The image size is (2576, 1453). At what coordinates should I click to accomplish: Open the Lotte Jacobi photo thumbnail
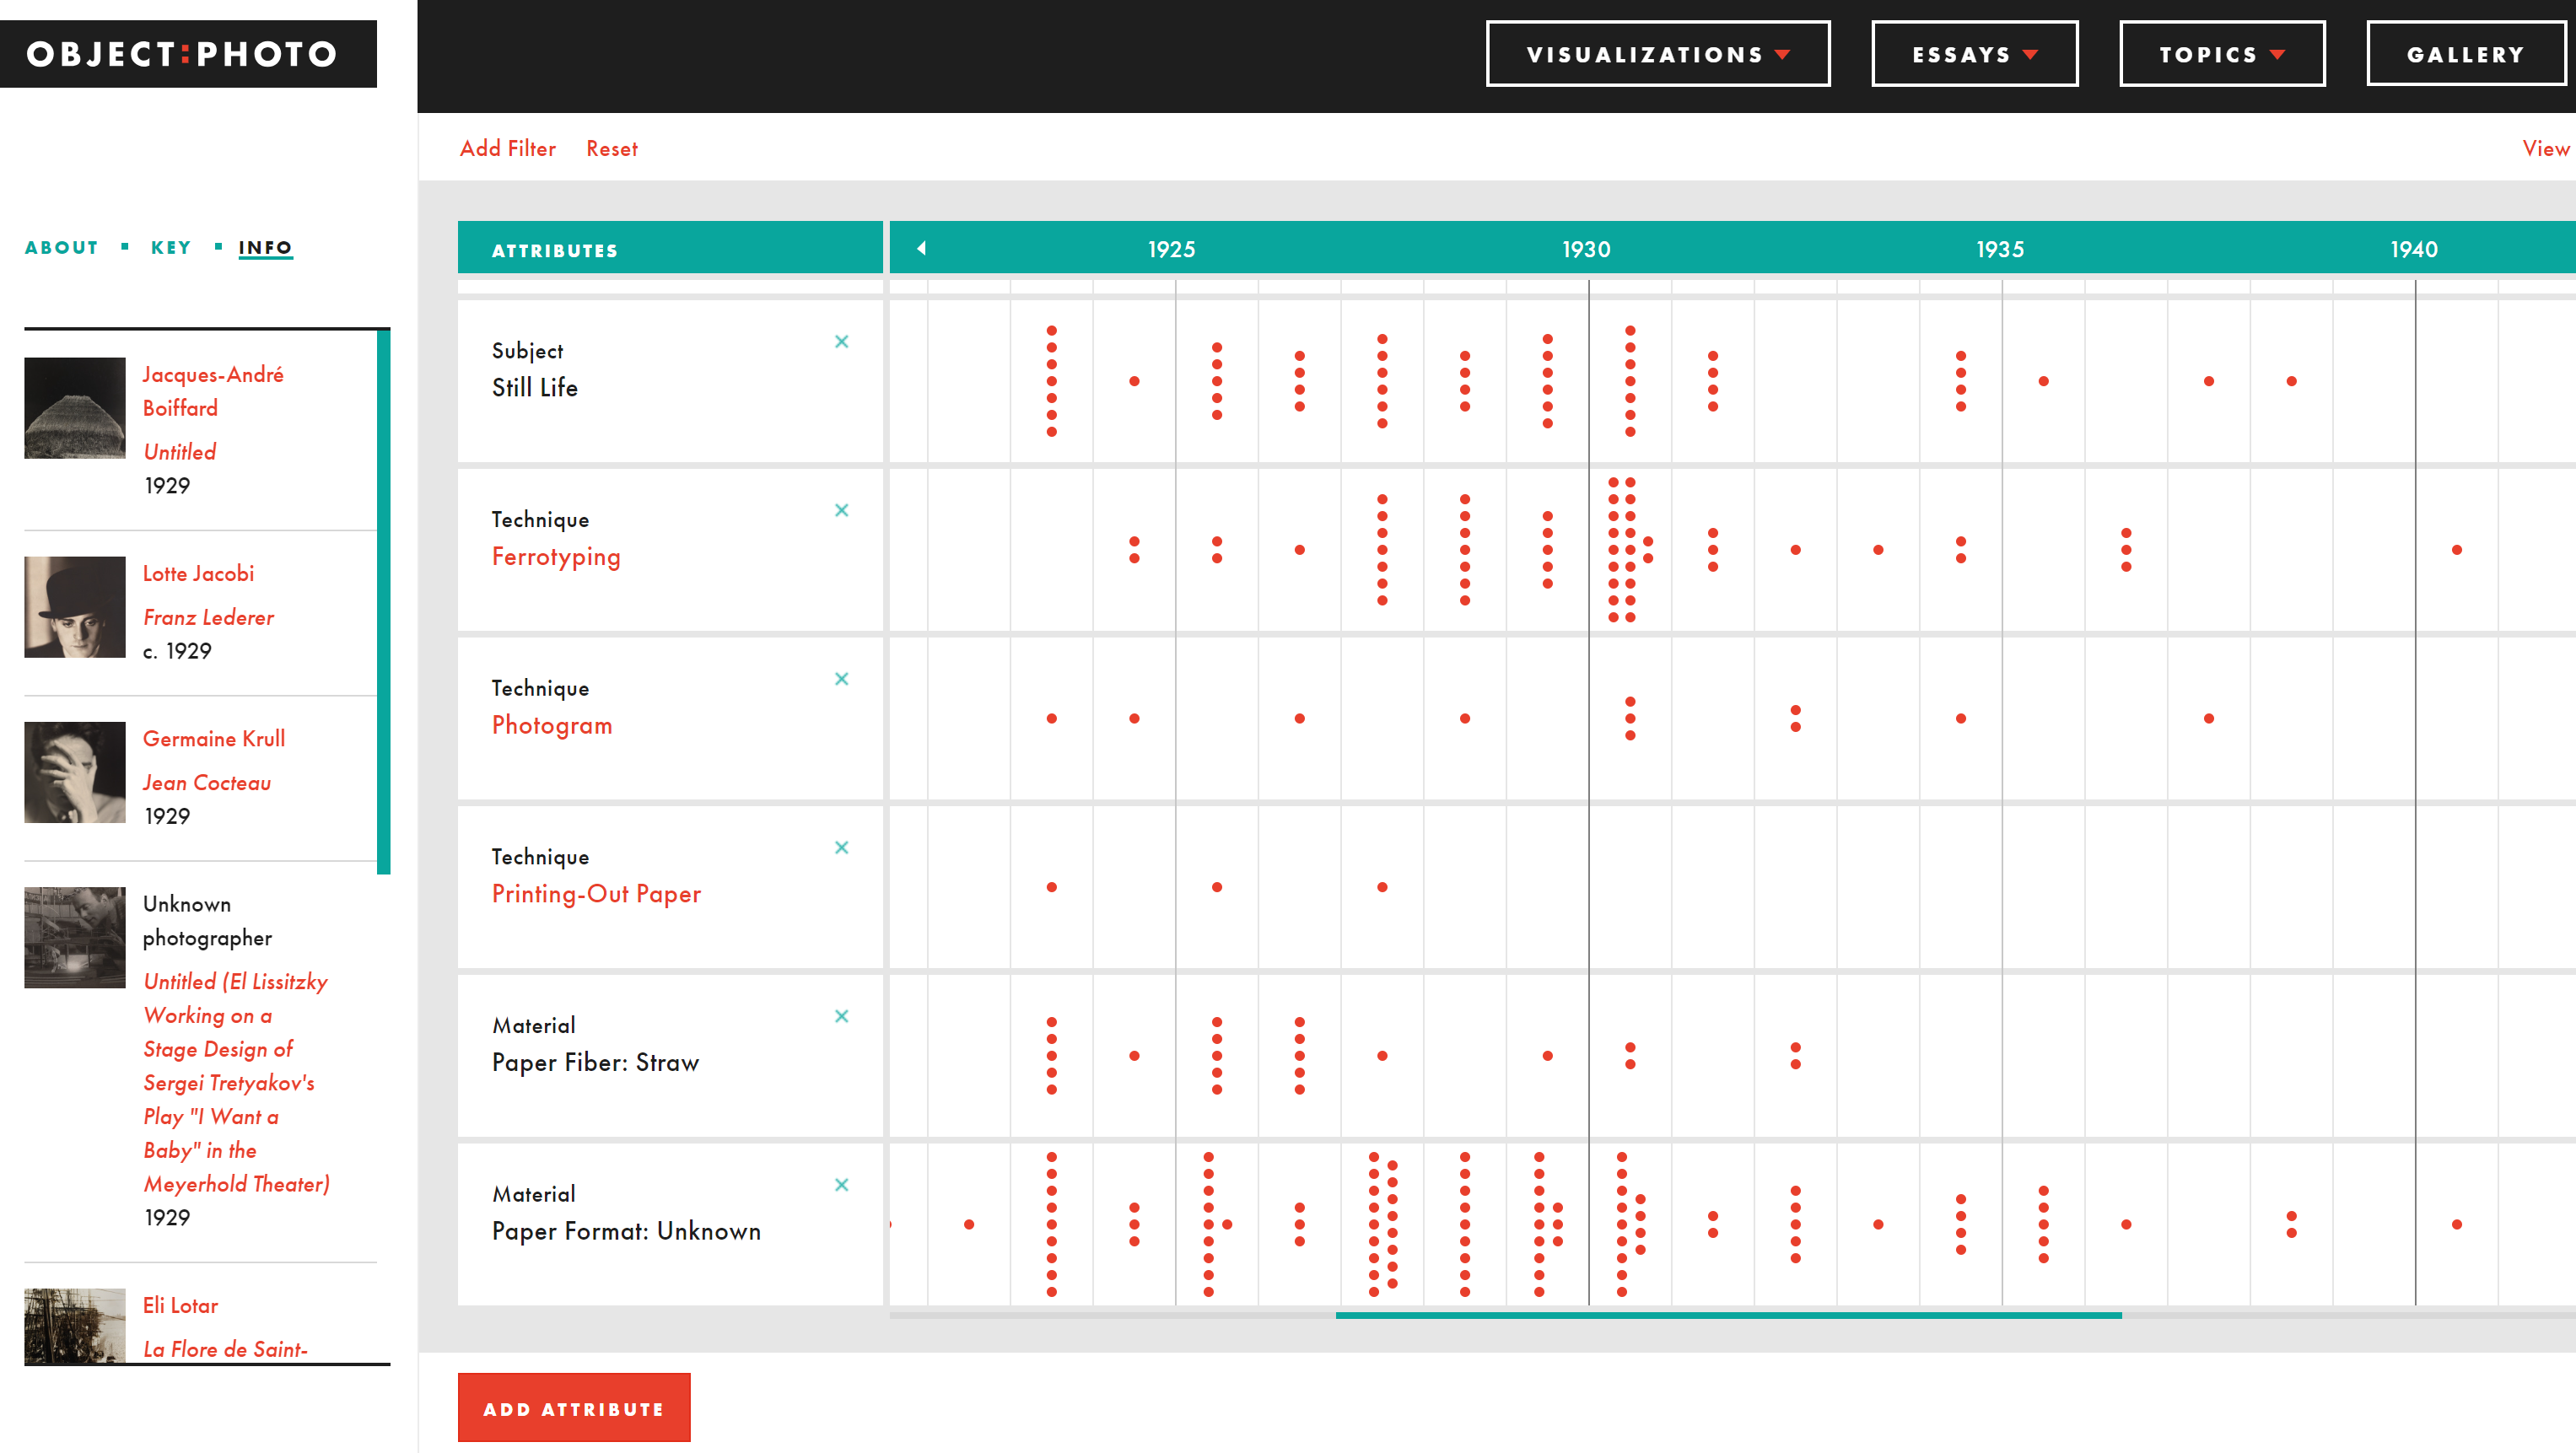click(75, 607)
